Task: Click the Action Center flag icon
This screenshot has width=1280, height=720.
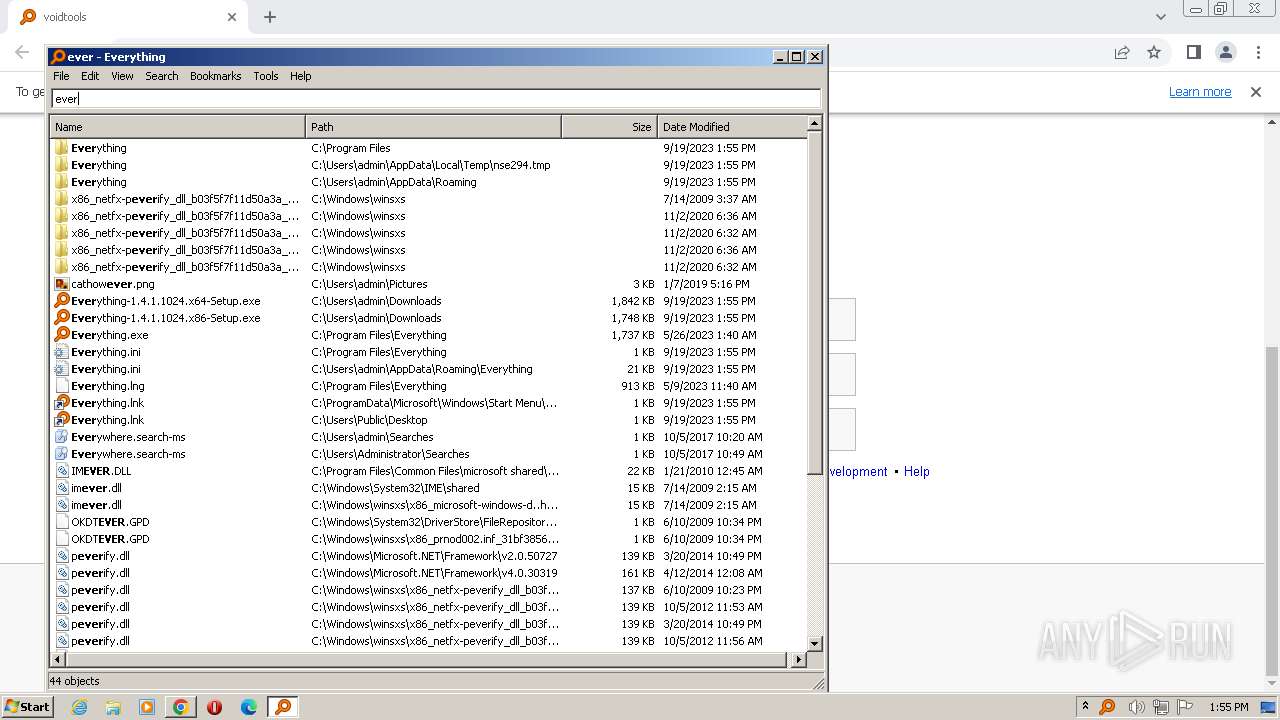Action: (1186, 707)
